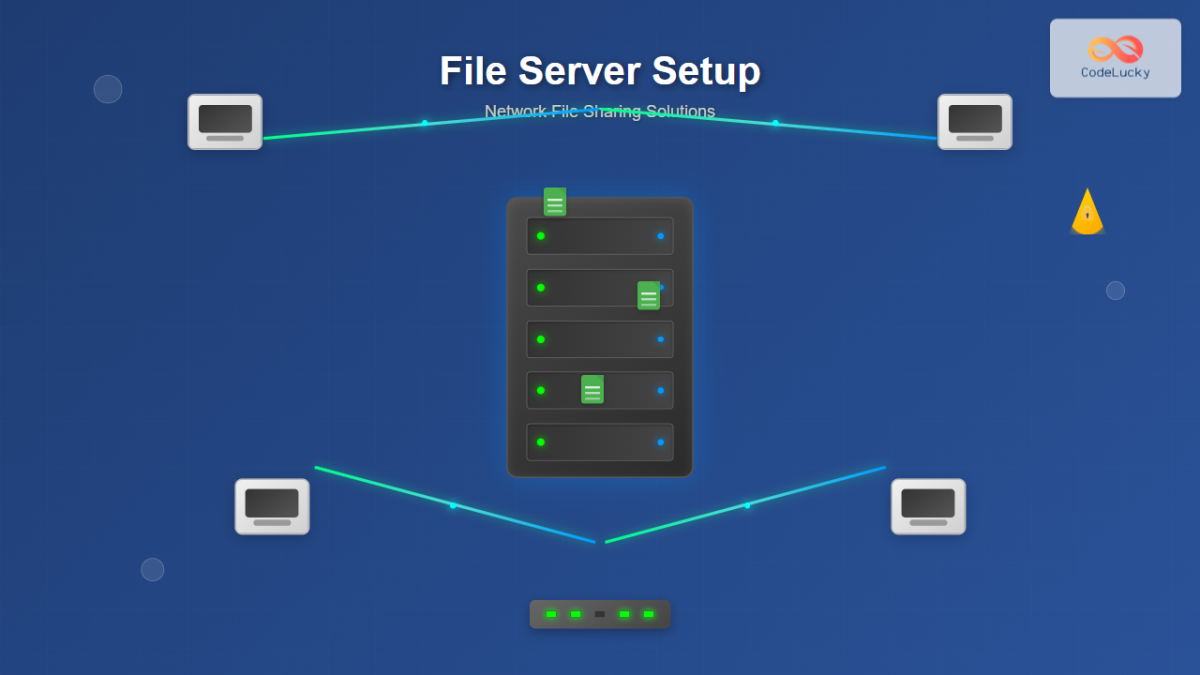Click the bottom-left client computer icon
The image size is (1200, 675).
[x=272, y=506]
